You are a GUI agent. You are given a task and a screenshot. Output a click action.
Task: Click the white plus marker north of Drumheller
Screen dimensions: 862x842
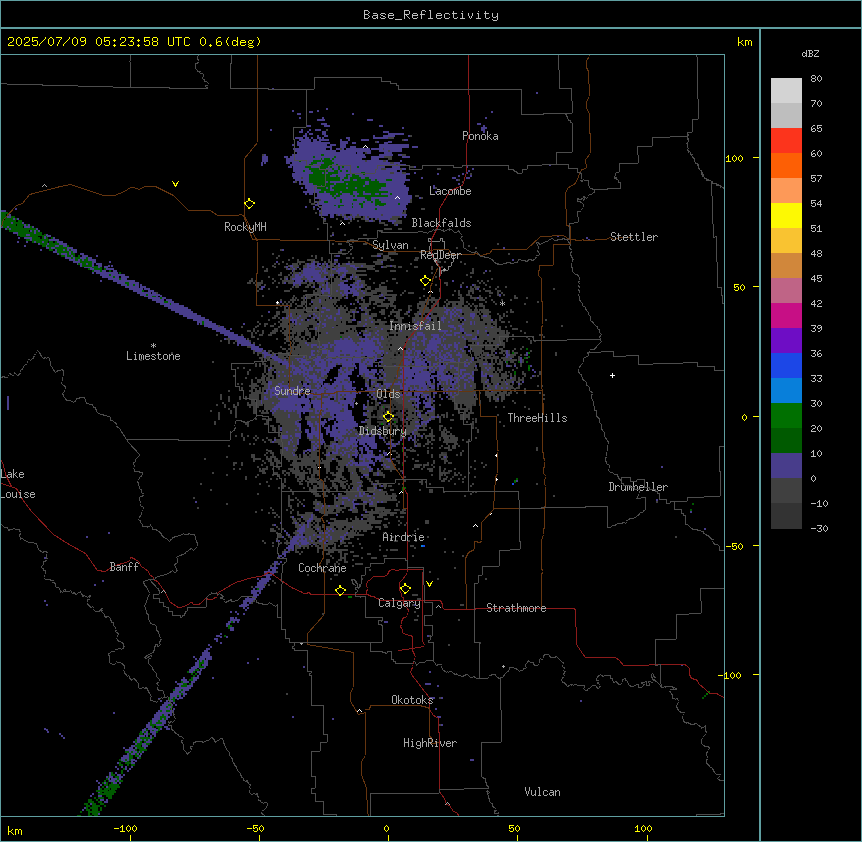[612, 375]
